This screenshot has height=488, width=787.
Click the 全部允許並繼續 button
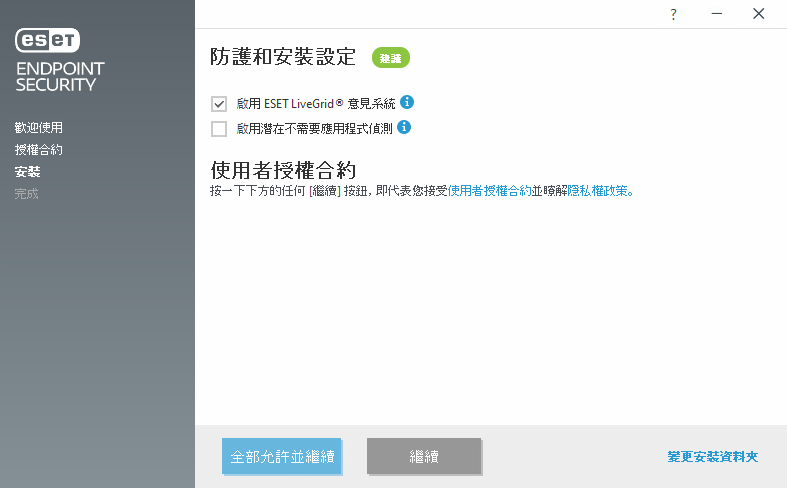tap(282, 456)
